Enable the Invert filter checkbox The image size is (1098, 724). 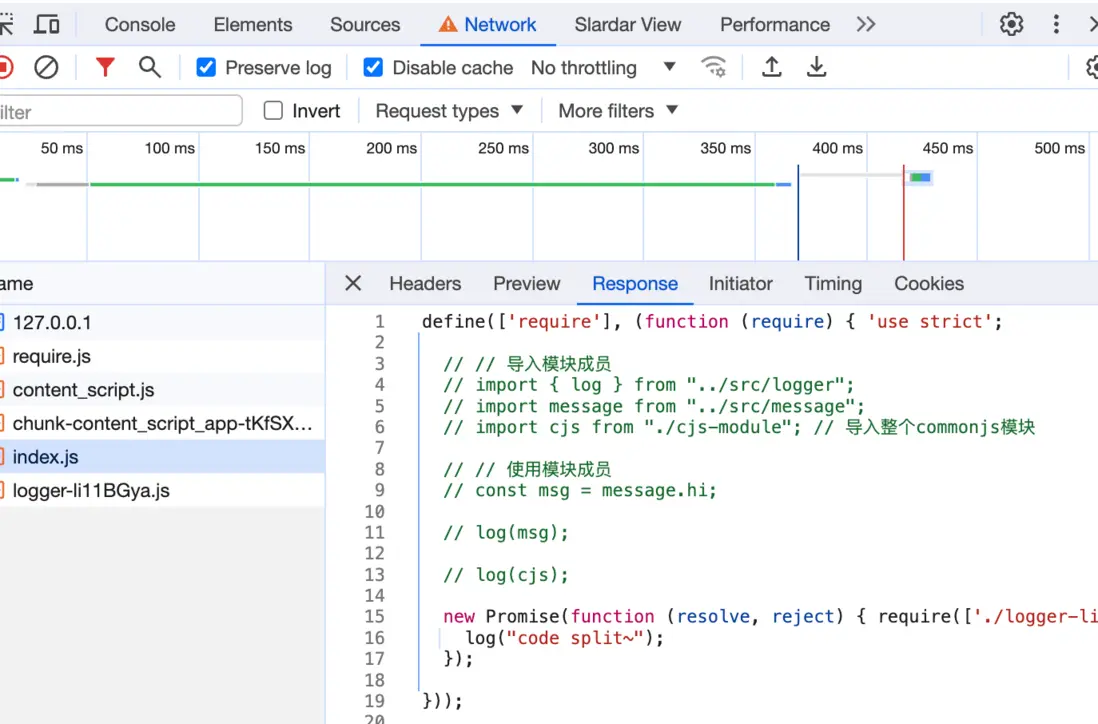point(273,111)
